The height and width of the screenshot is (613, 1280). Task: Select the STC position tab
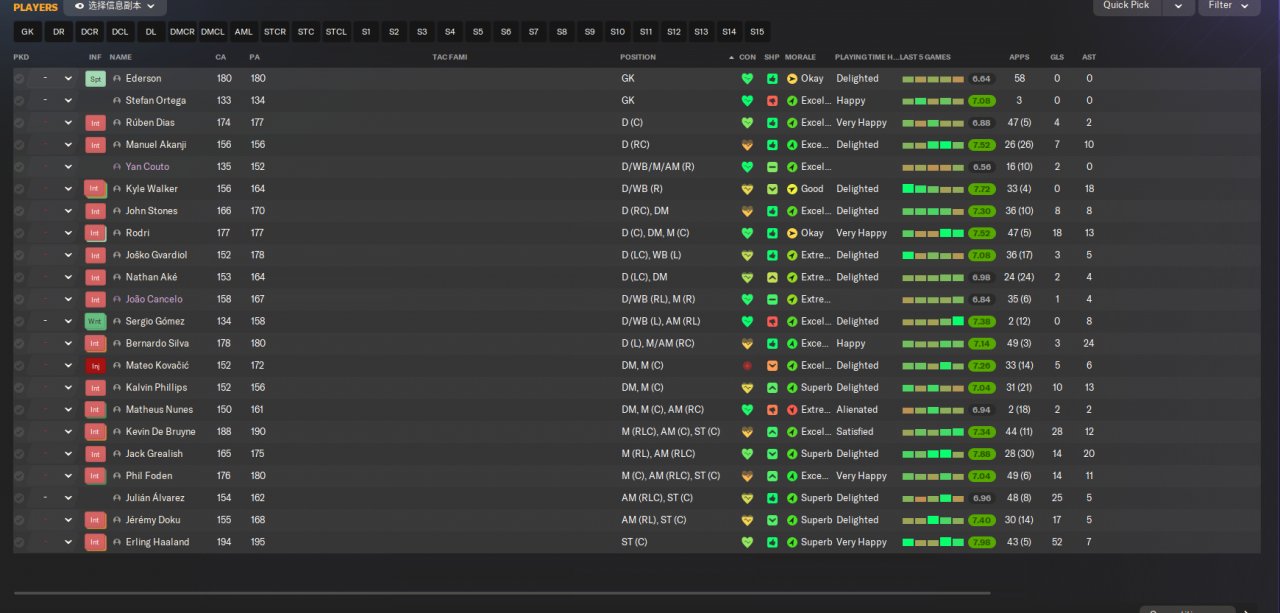point(306,32)
